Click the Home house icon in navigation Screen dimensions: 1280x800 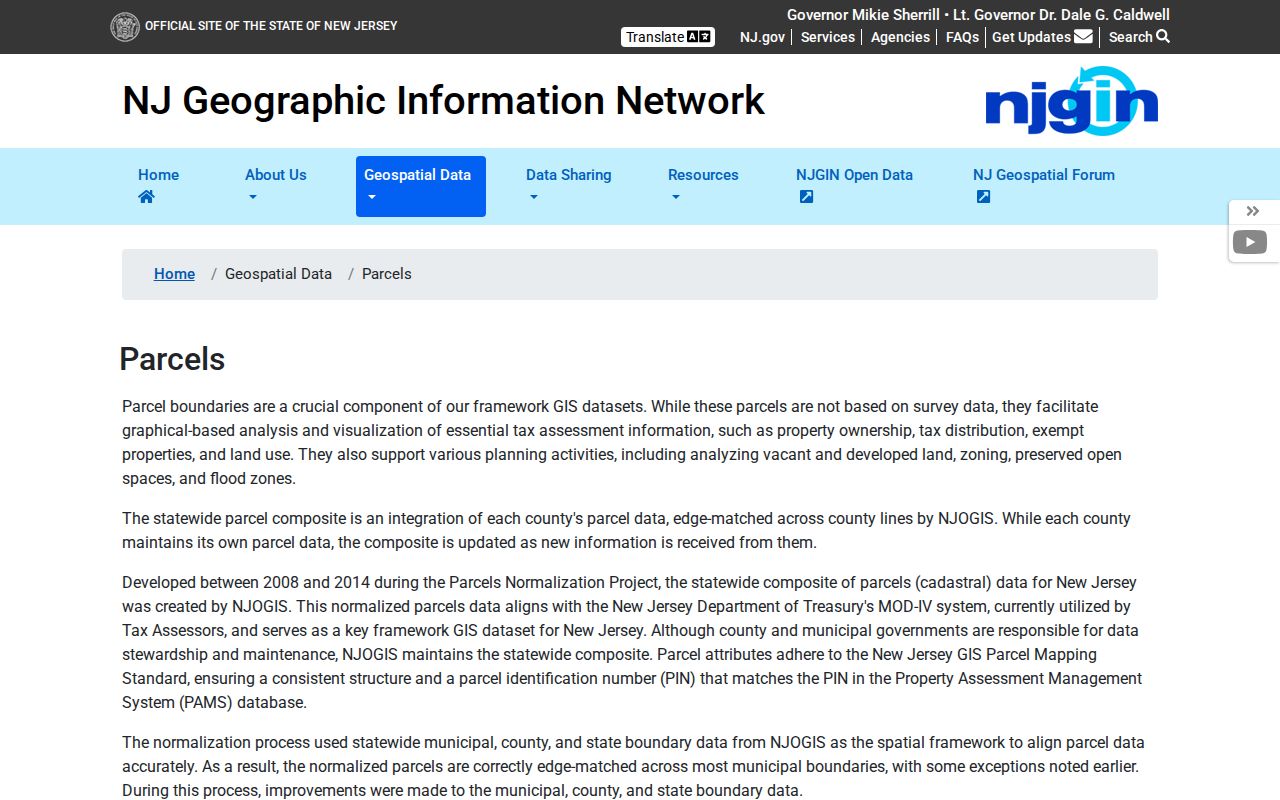pyautogui.click(x=146, y=197)
